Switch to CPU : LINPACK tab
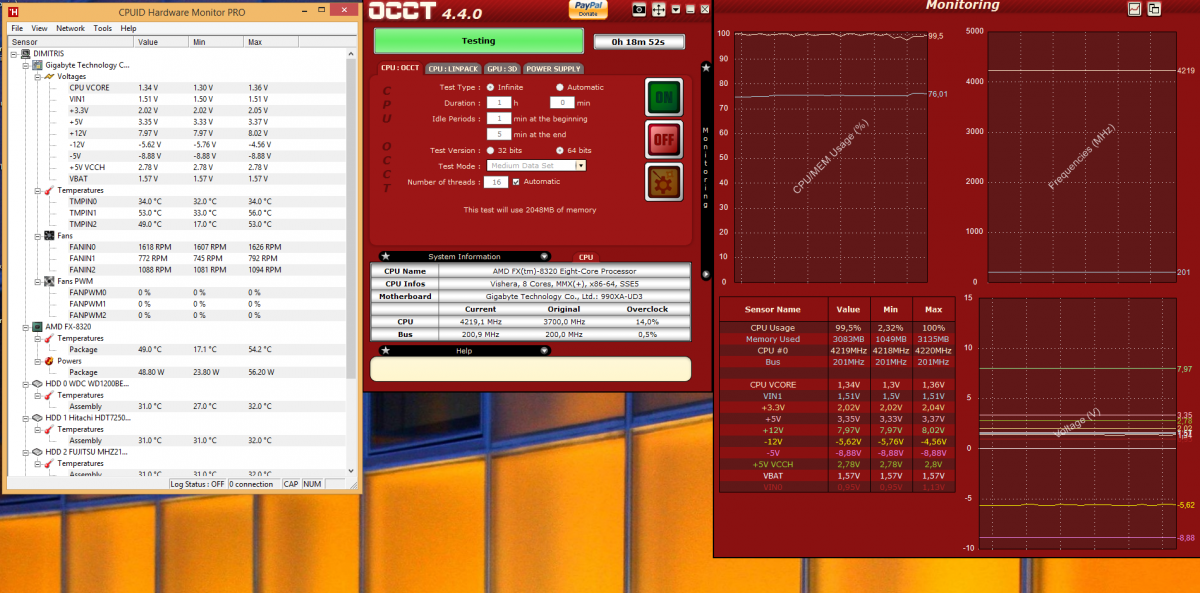The width and height of the screenshot is (1200, 593). pos(453,69)
